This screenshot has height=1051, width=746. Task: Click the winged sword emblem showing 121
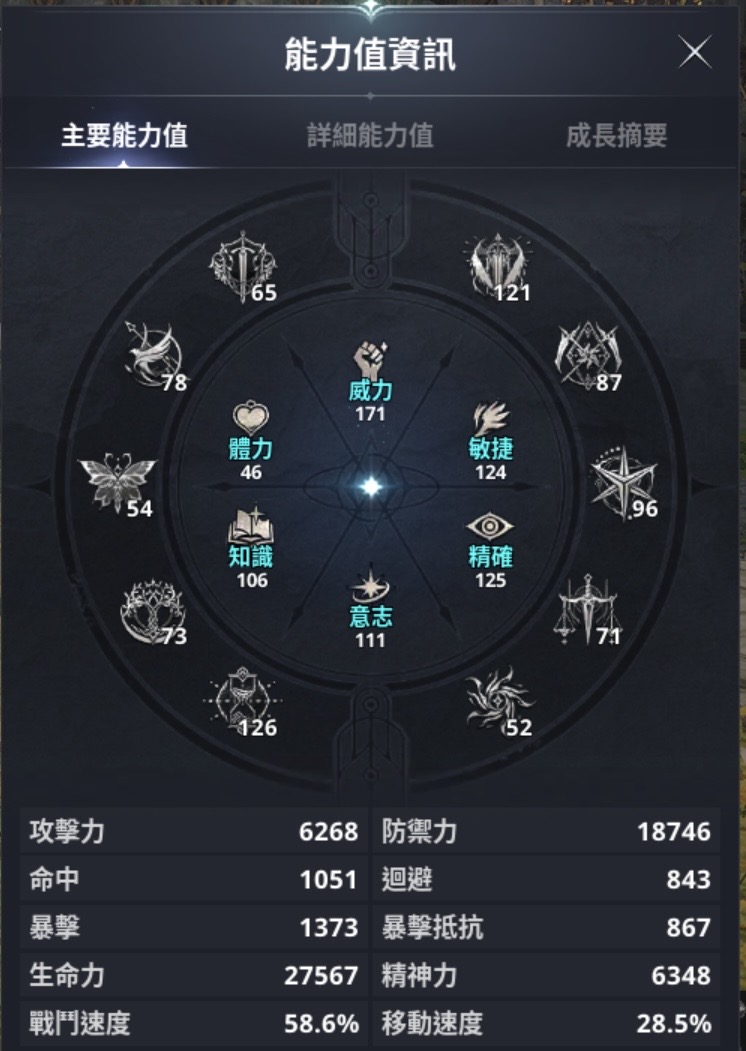[497, 265]
